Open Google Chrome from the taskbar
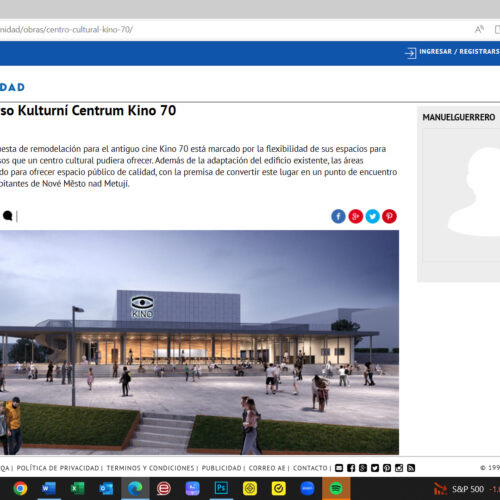This screenshot has width=500, height=500. (20, 489)
